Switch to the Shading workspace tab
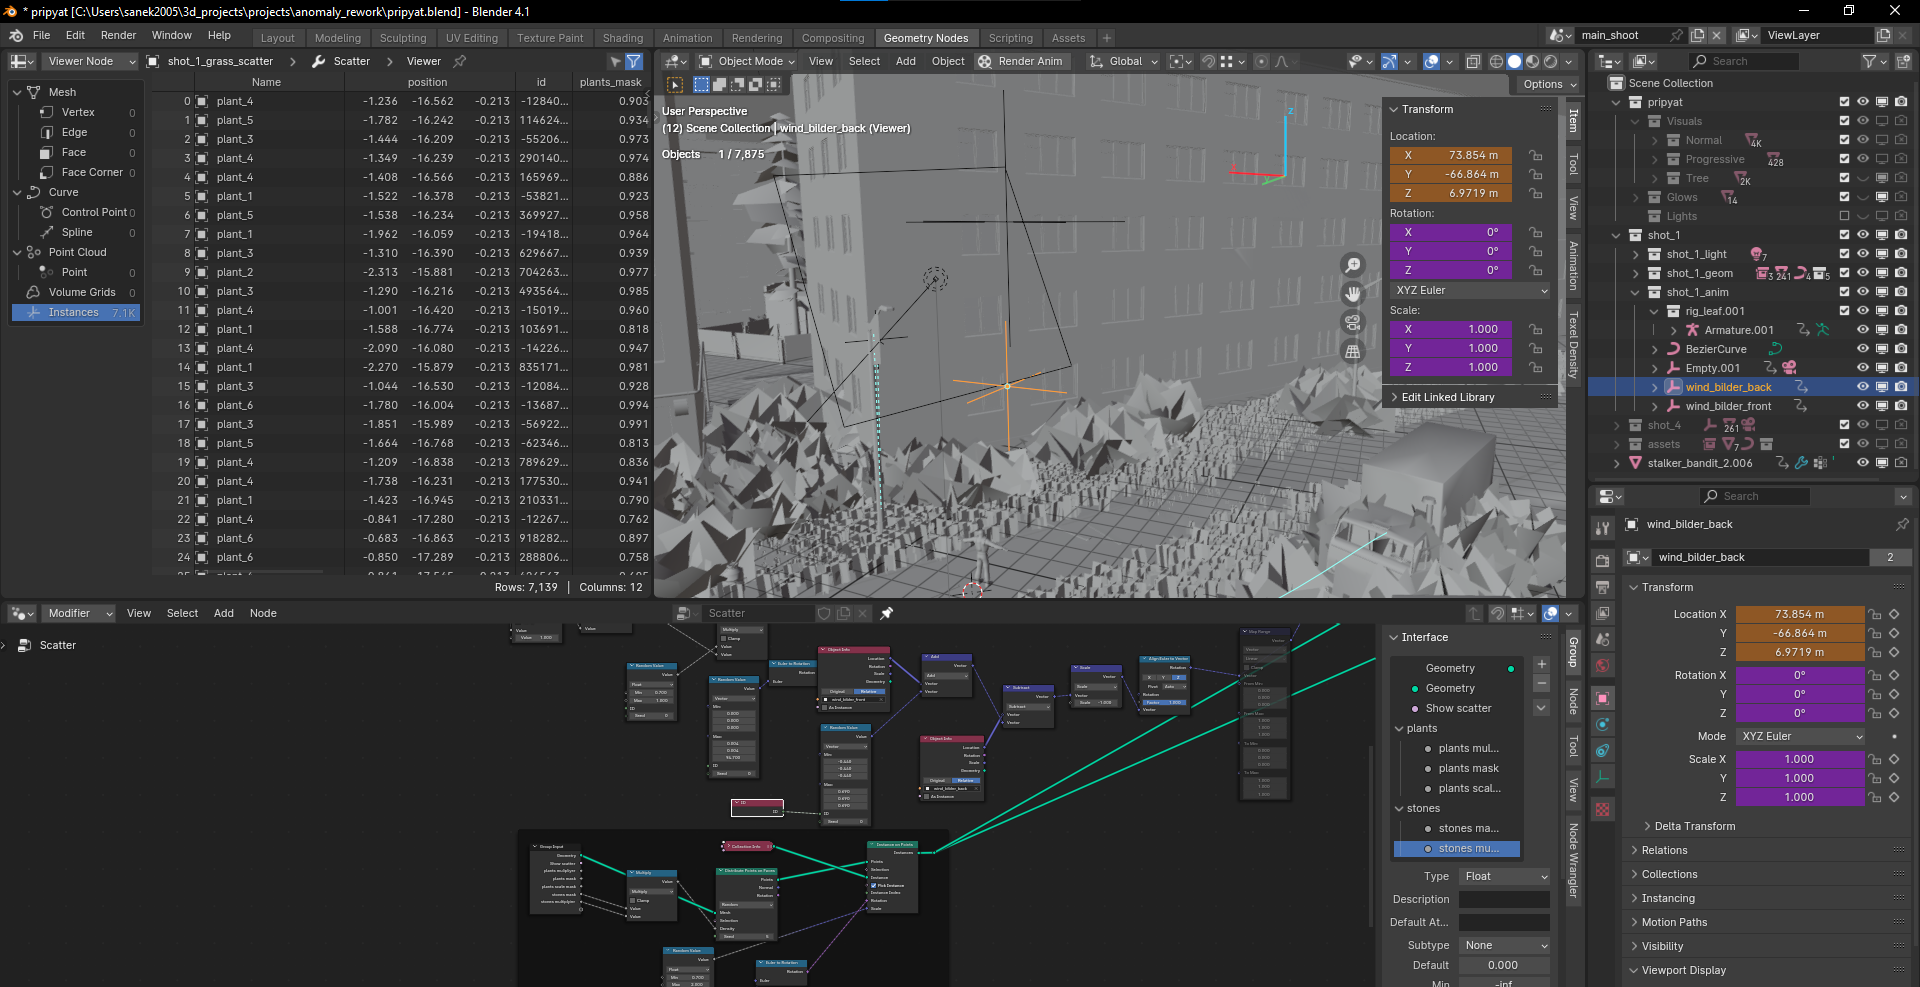 coord(622,38)
